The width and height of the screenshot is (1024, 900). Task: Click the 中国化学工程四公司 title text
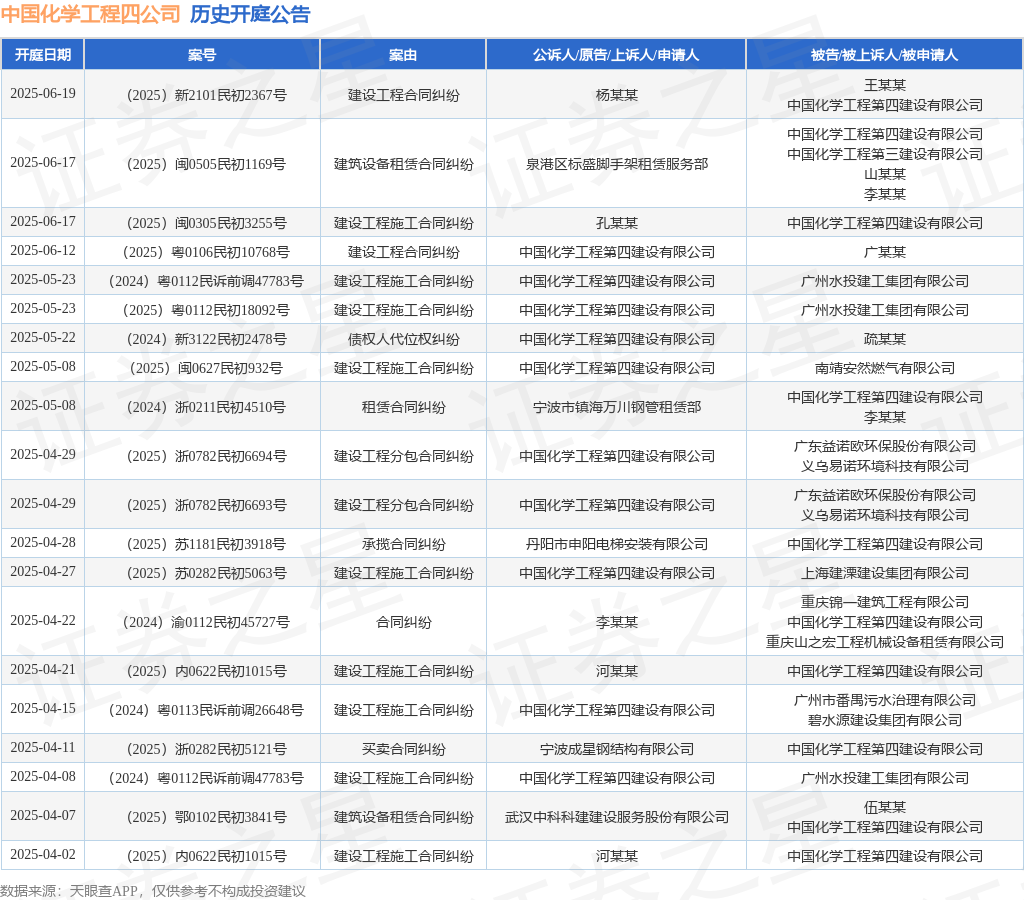(90, 14)
